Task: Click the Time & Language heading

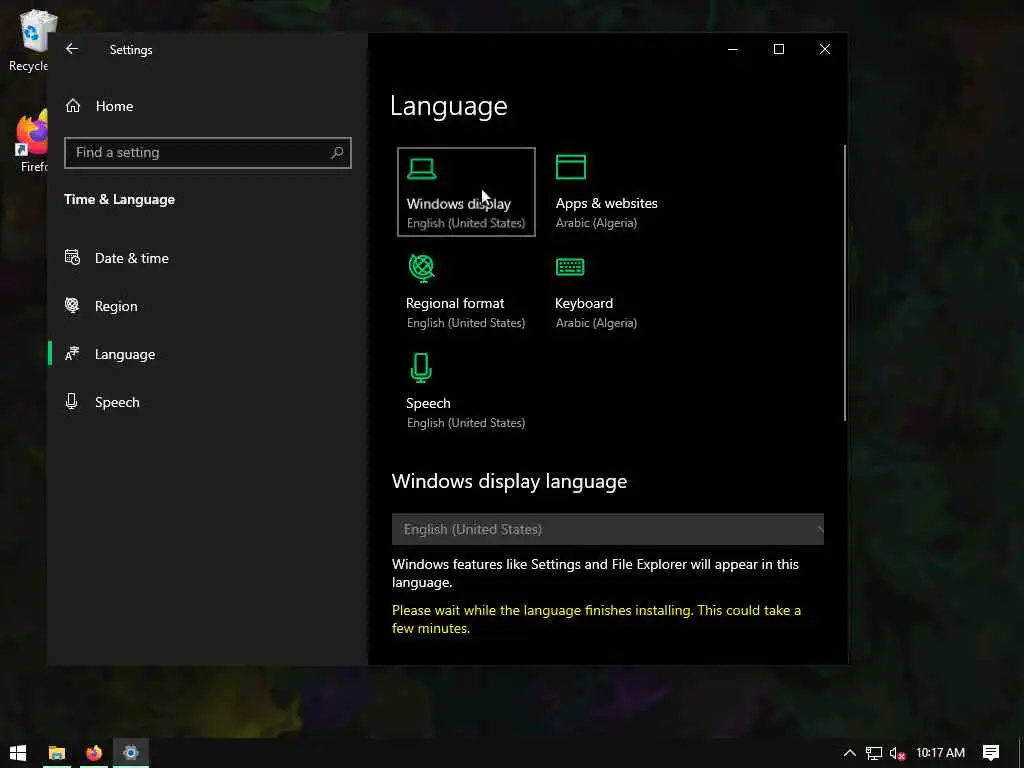Action: pos(120,199)
